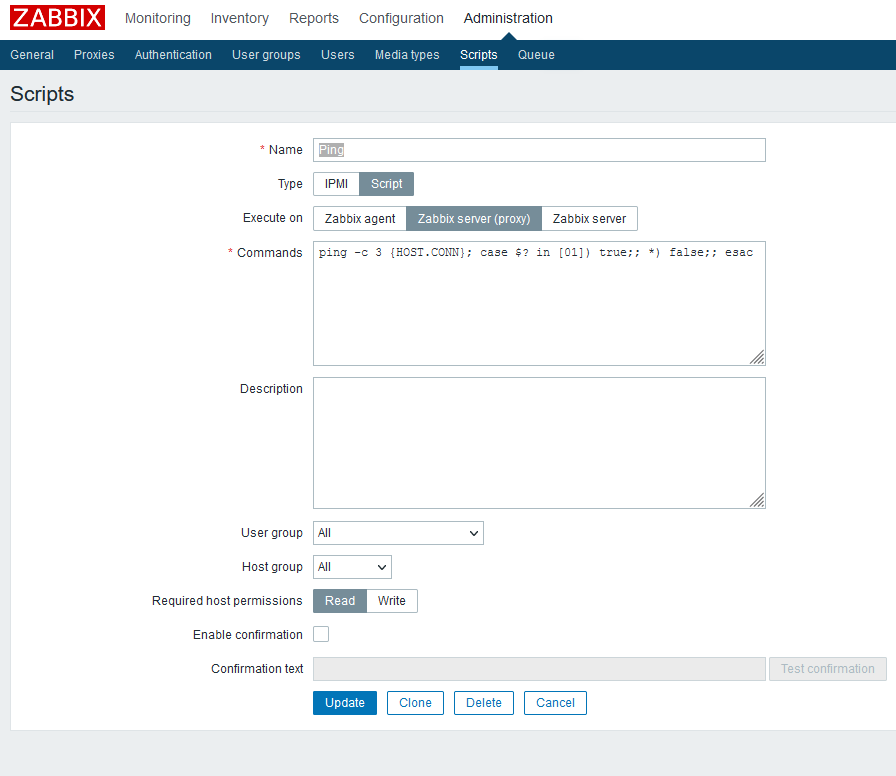Open the Configuration menu

pyautogui.click(x=401, y=18)
